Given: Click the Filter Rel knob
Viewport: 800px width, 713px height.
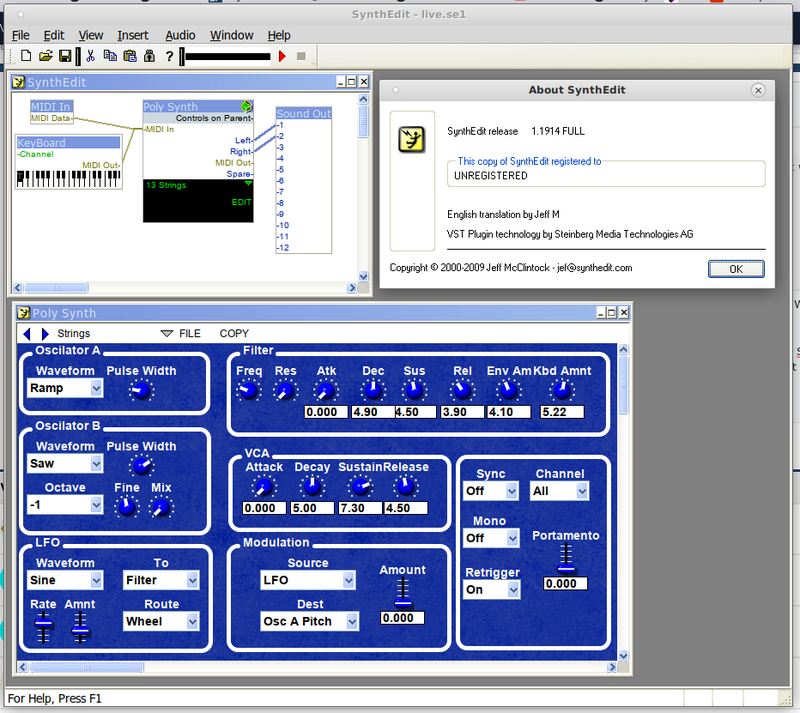Looking at the screenshot, I should (462, 391).
